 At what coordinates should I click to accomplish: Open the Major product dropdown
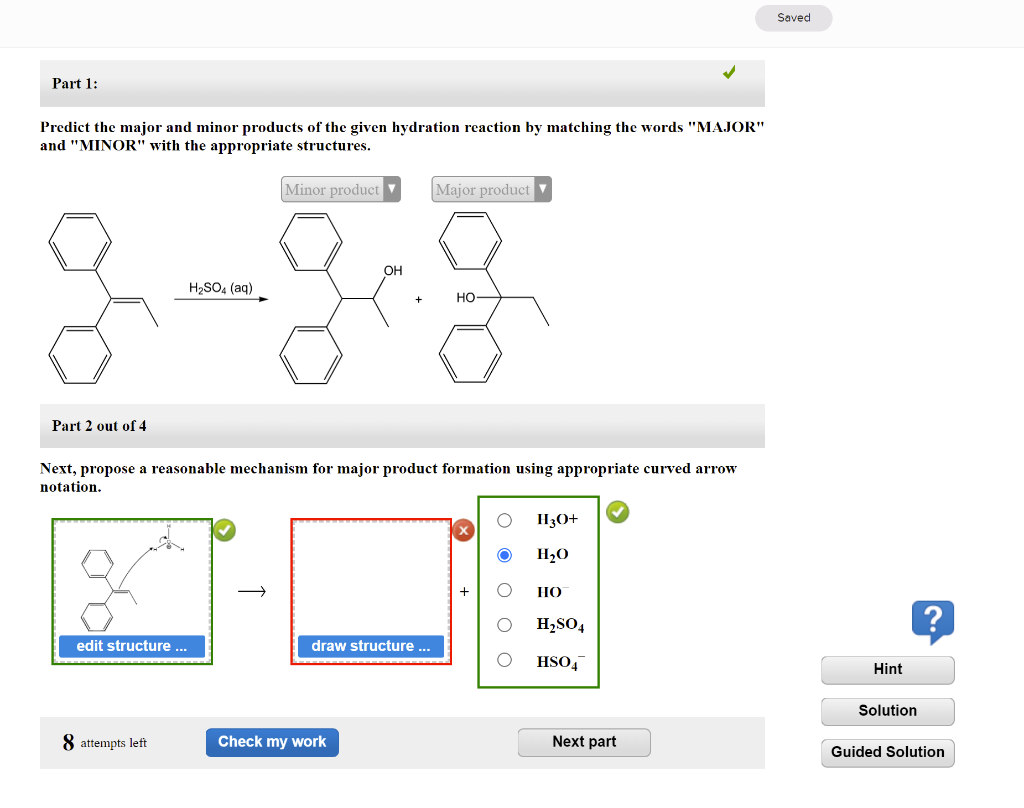[490, 188]
